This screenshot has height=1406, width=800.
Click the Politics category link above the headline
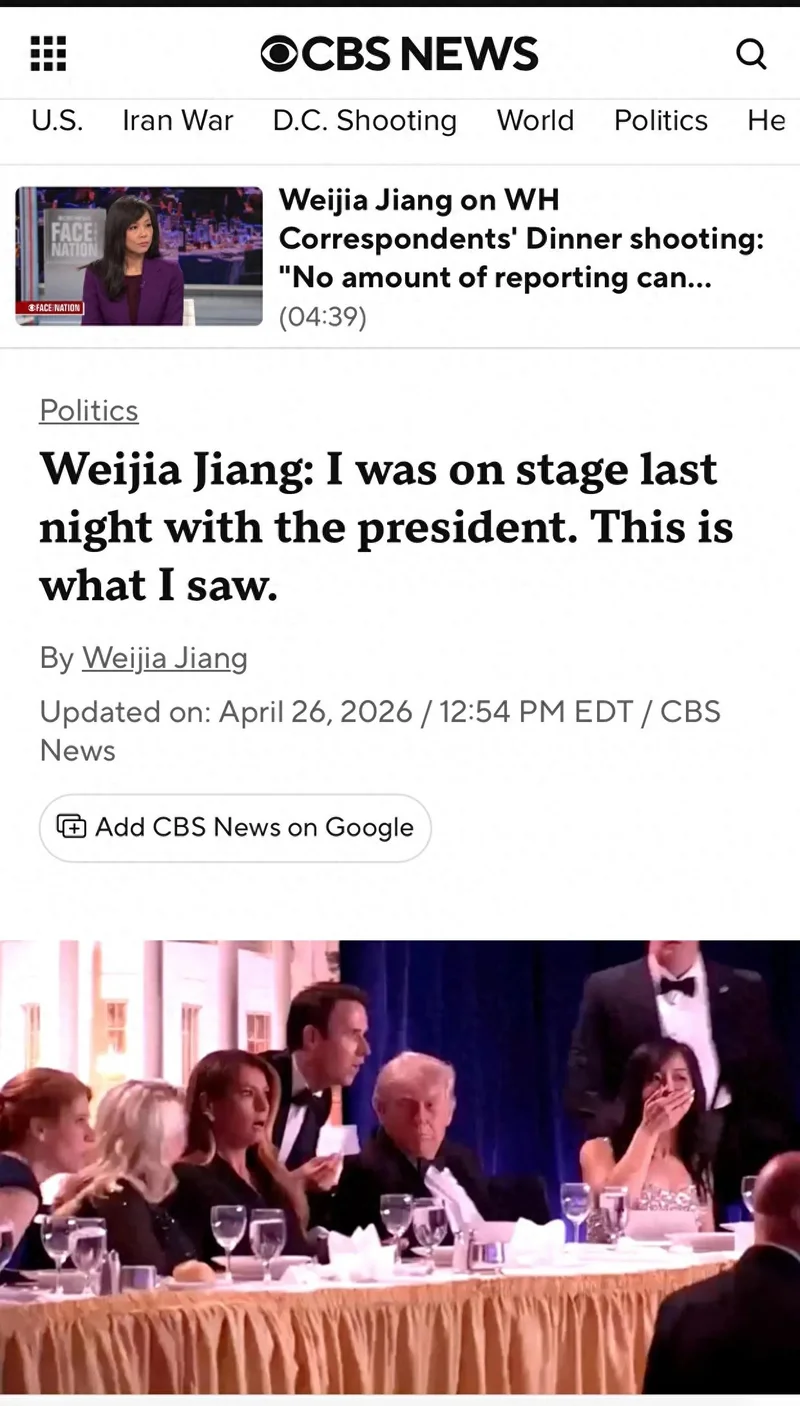point(89,411)
